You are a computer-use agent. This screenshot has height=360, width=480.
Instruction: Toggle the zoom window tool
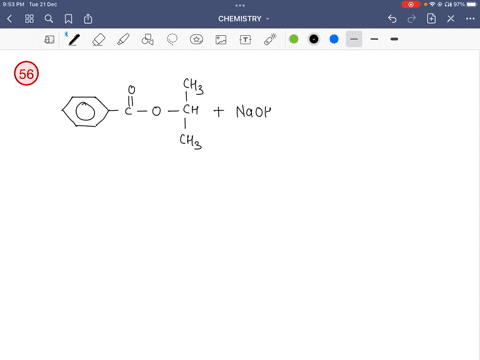coord(49,40)
